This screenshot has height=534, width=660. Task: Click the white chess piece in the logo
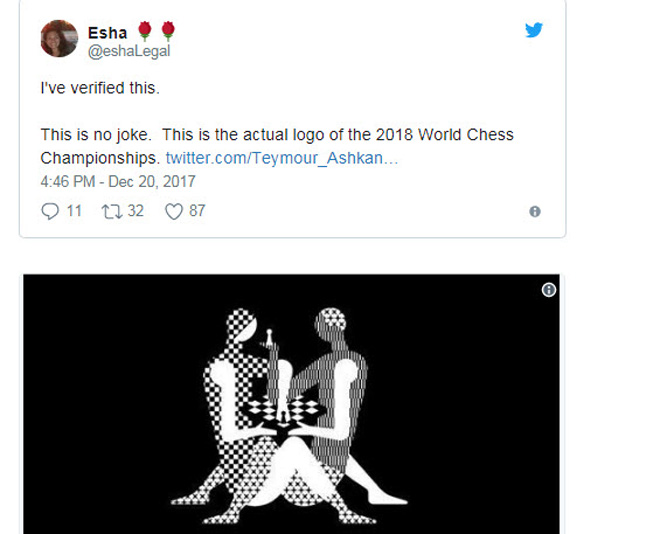tap(270, 338)
